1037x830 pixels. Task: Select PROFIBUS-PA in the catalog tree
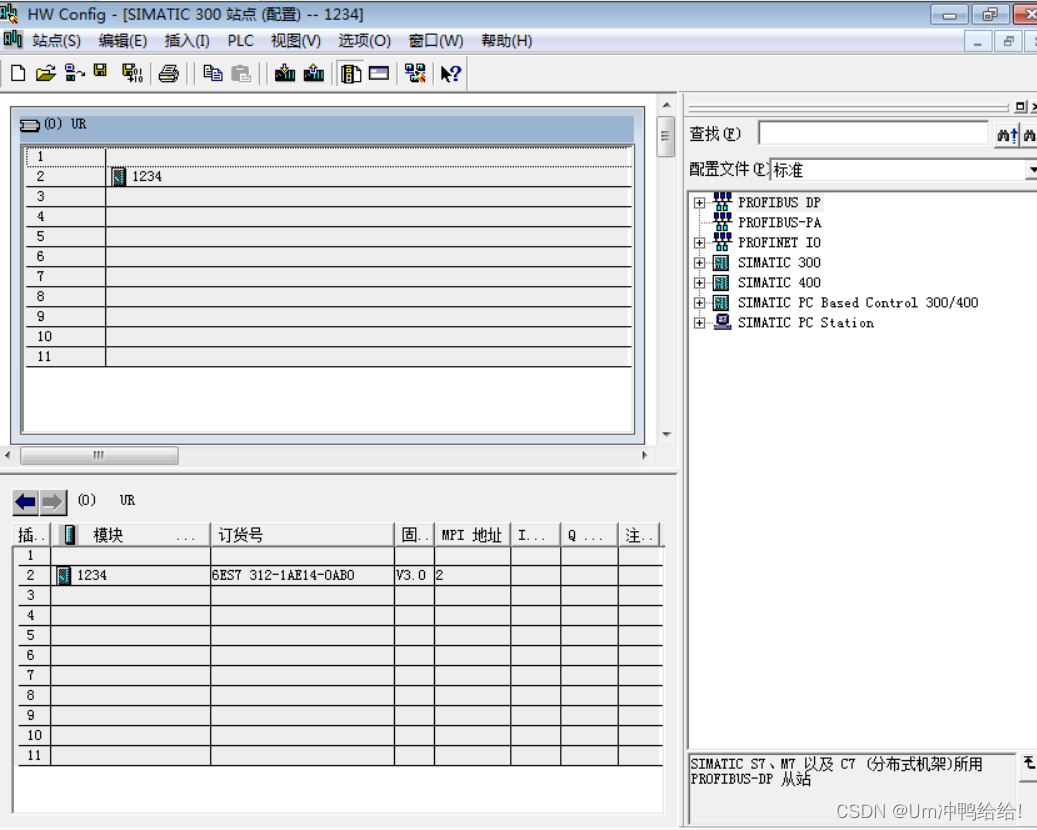[x=779, y=223]
